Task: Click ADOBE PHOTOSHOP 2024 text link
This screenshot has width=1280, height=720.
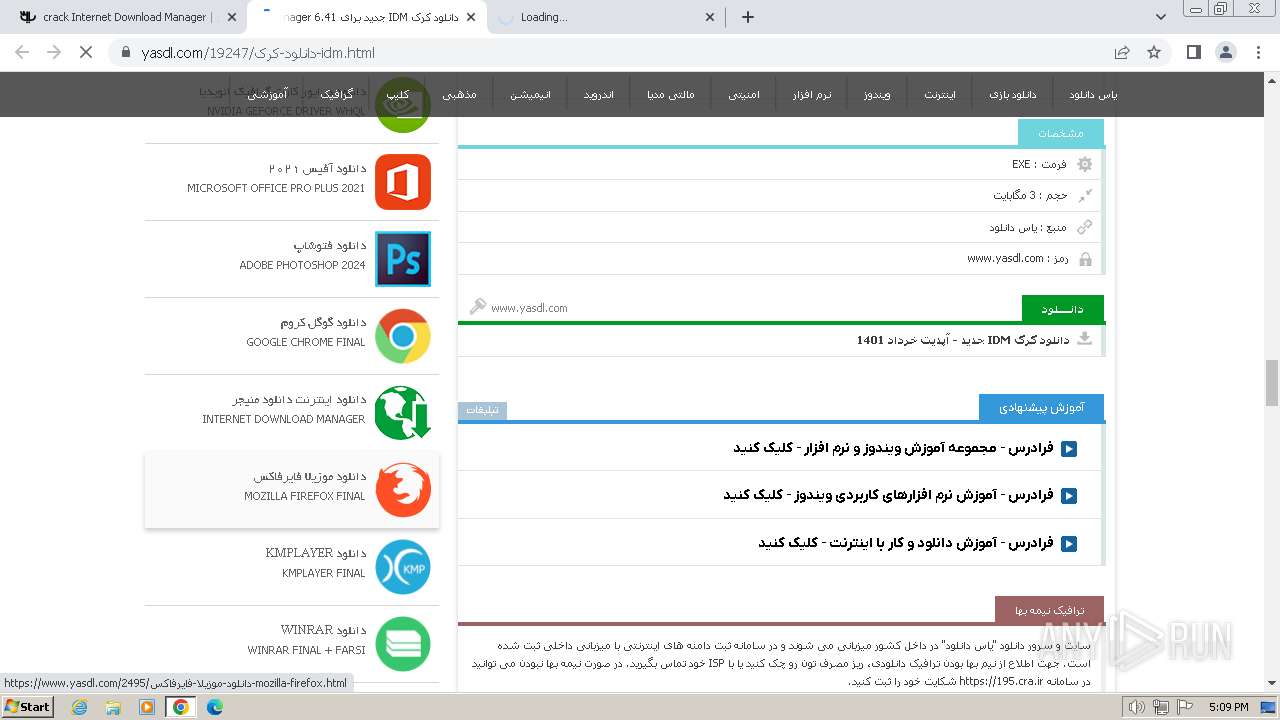Action: (302, 265)
